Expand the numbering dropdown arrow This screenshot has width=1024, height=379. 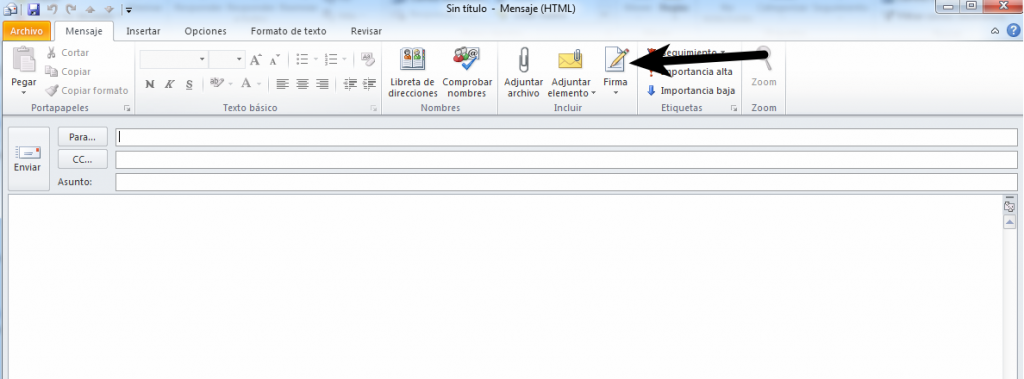click(344, 59)
